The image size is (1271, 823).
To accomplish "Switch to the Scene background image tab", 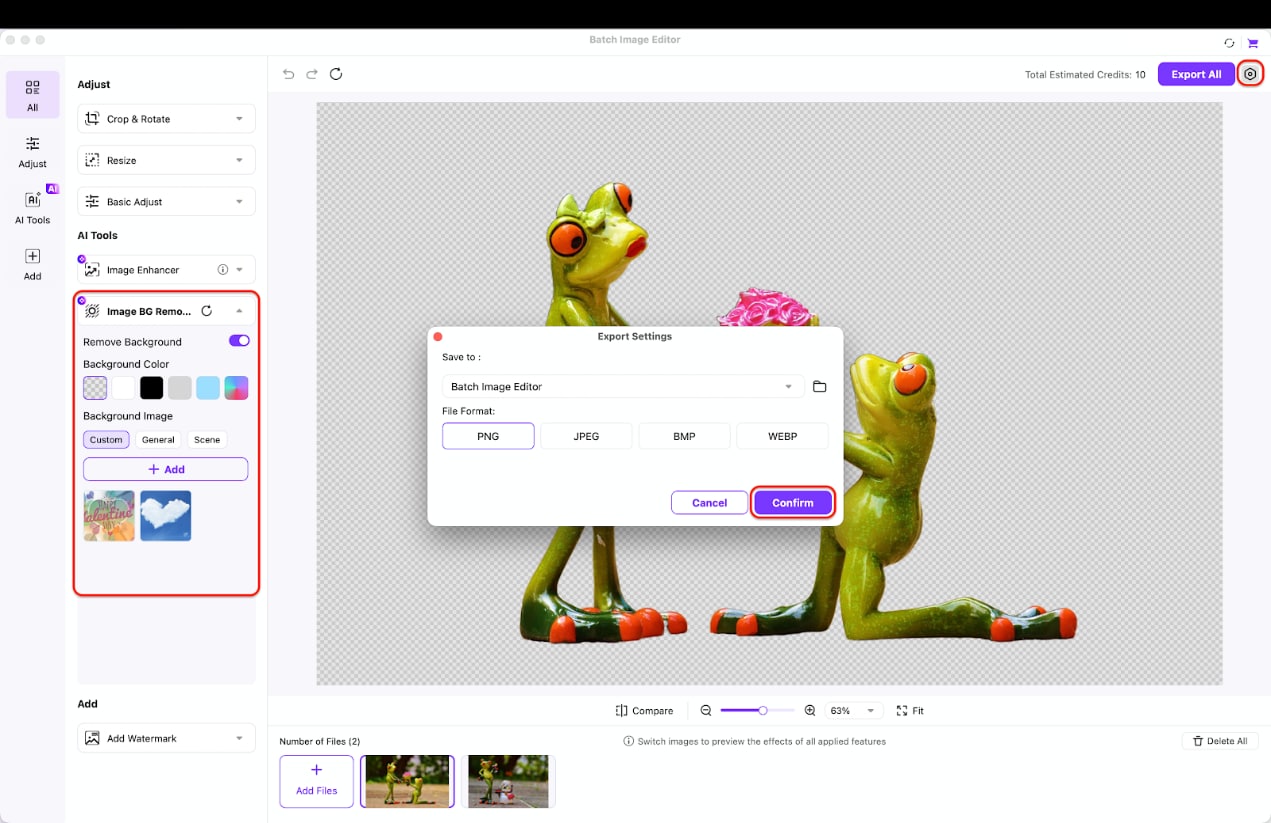I will 206,439.
